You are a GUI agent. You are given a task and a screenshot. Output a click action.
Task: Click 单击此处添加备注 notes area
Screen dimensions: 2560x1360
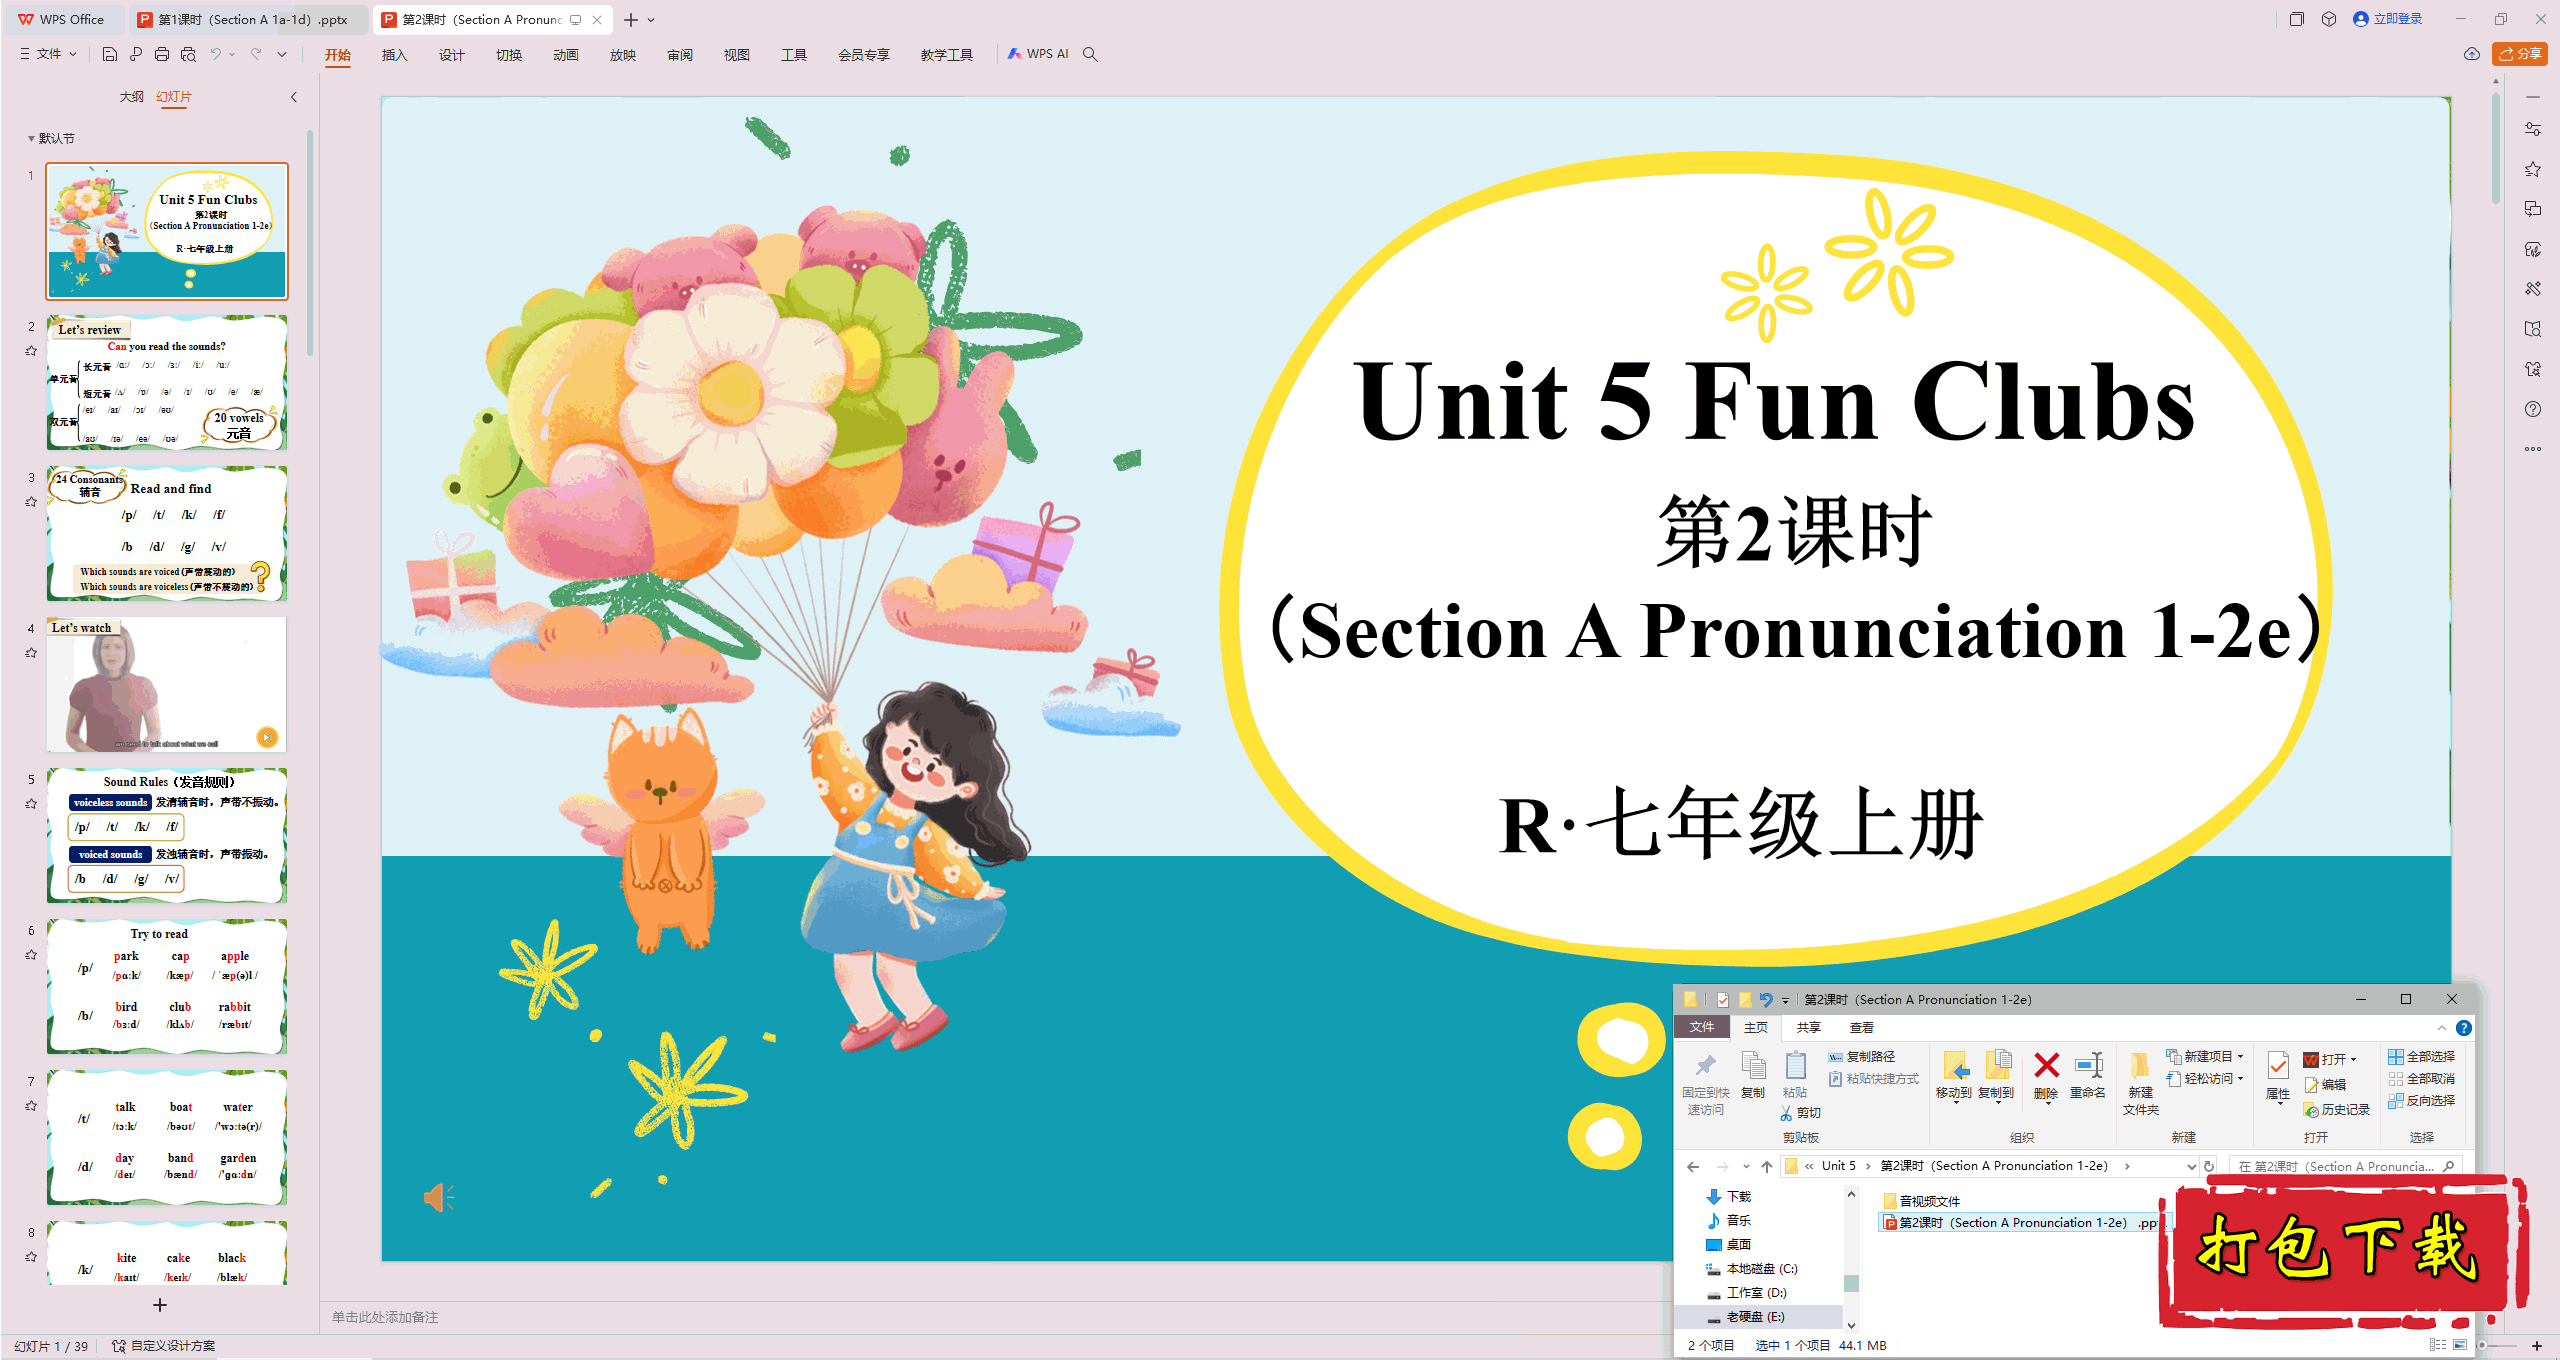(385, 1317)
